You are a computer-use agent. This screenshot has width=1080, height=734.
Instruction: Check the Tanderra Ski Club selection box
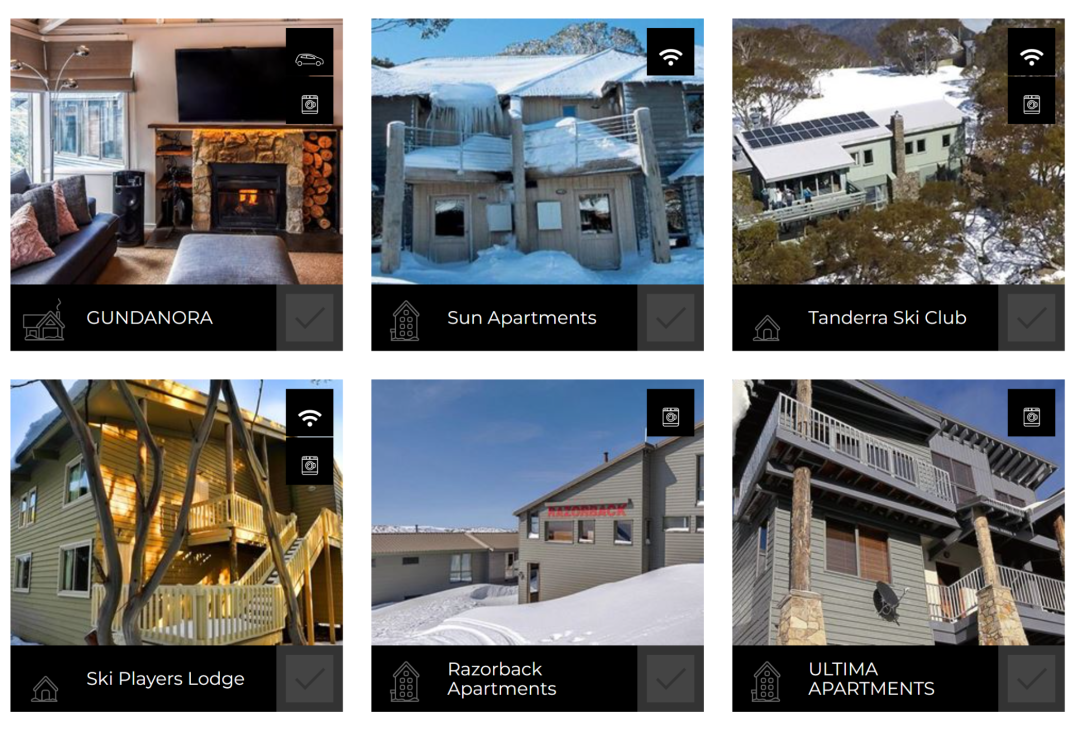click(1031, 317)
